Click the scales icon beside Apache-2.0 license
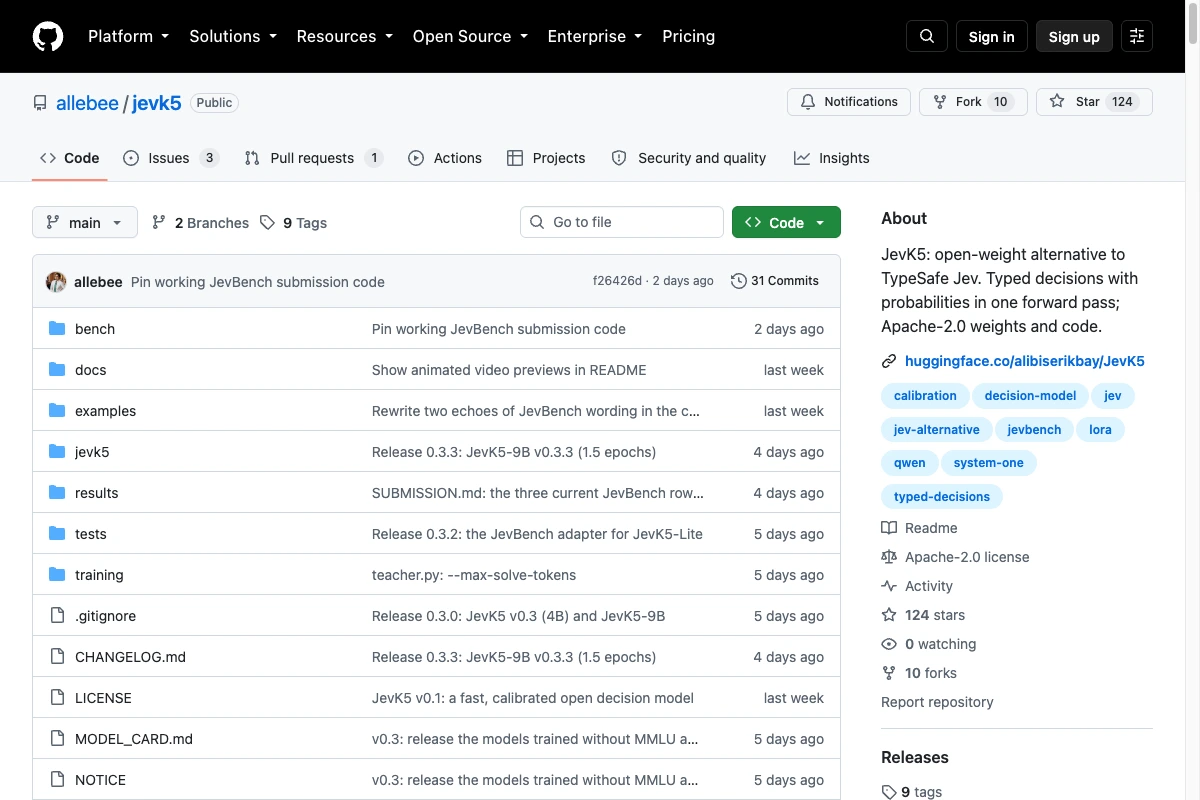This screenshot has height=800, width=1200. (x=889, y=557)
